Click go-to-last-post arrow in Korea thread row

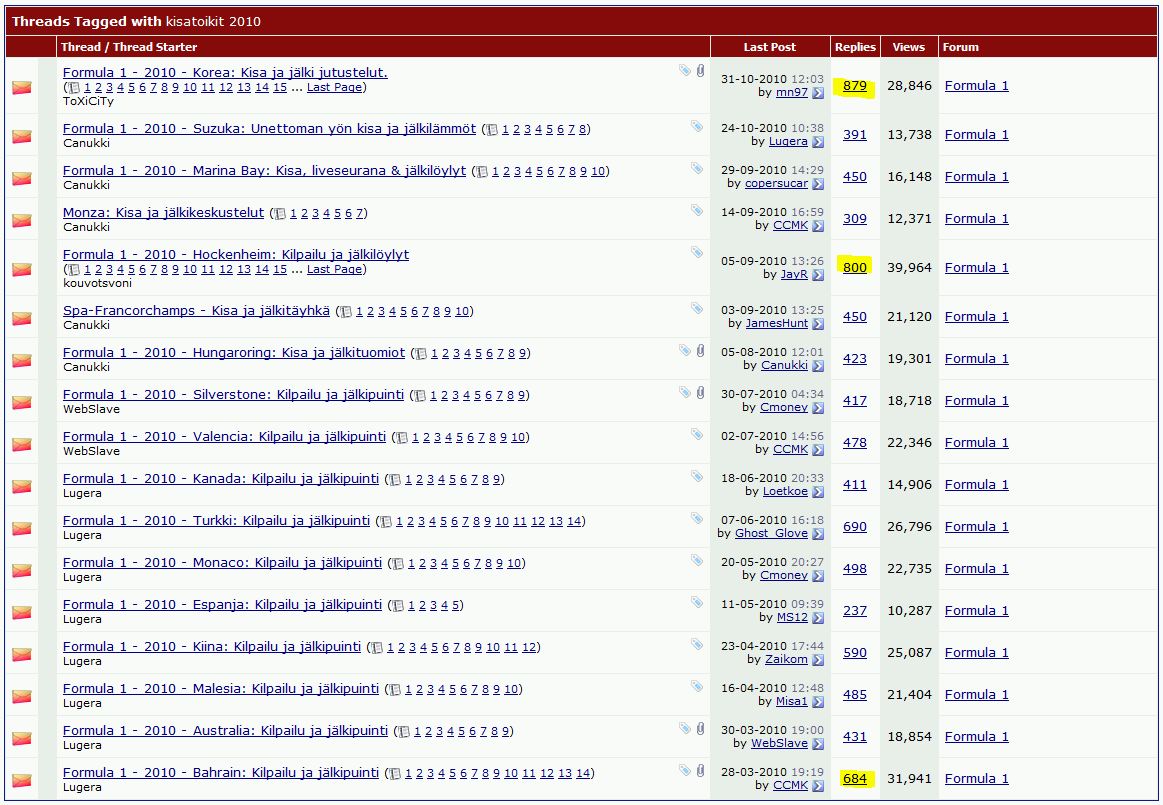pyautogui.click(x=818, y=93)
